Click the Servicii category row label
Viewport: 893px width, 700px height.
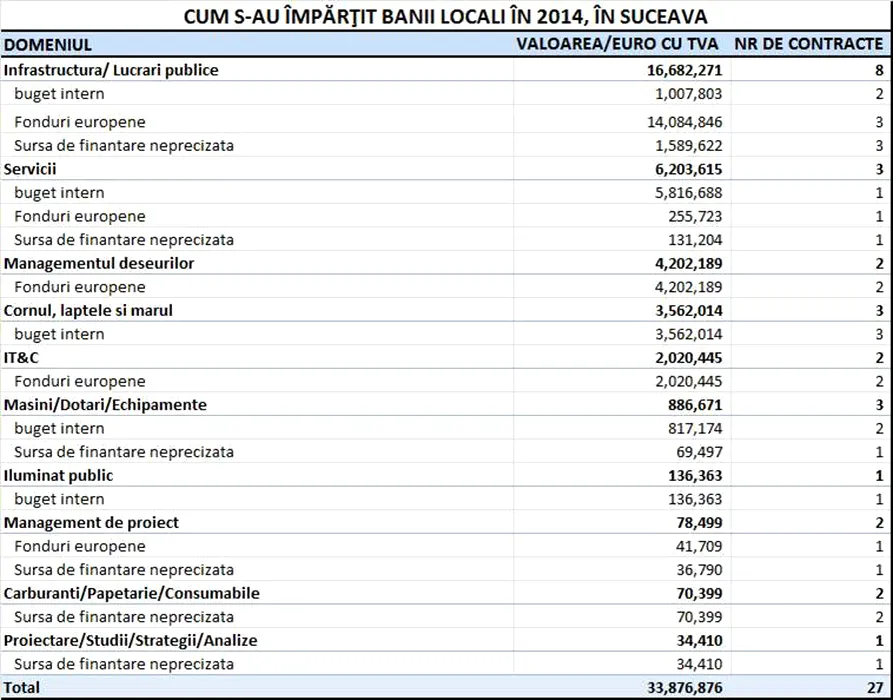pyautogui.click(x=31, y=169)
